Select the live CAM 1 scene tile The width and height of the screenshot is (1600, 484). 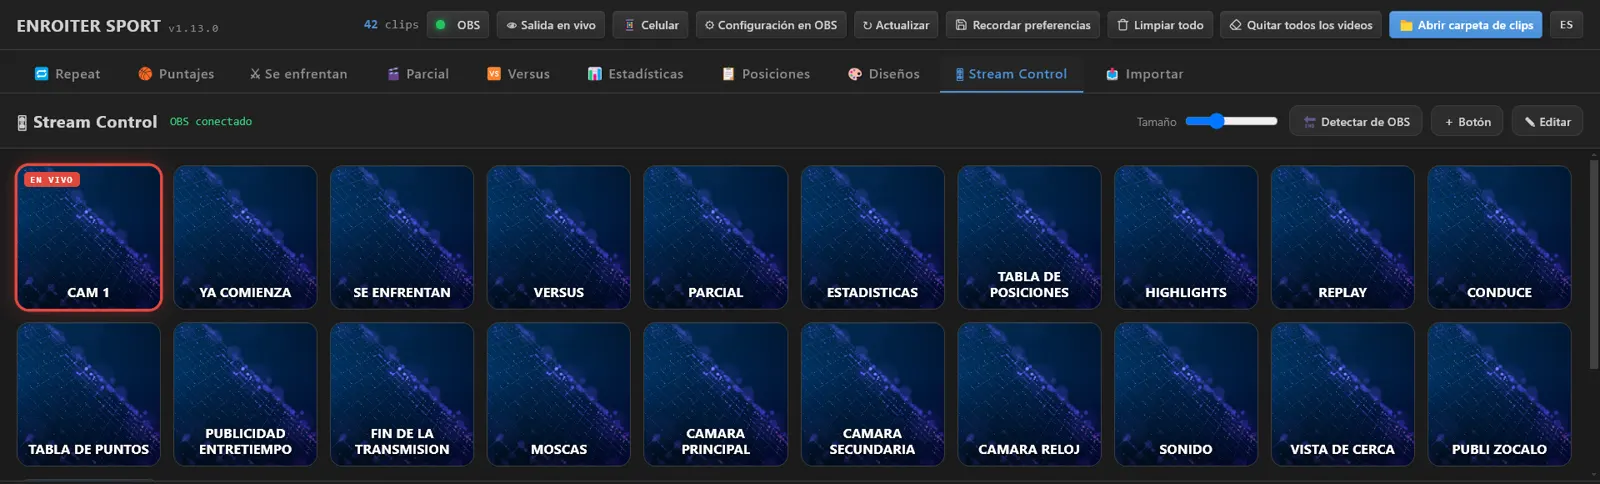tap(89, 238)
